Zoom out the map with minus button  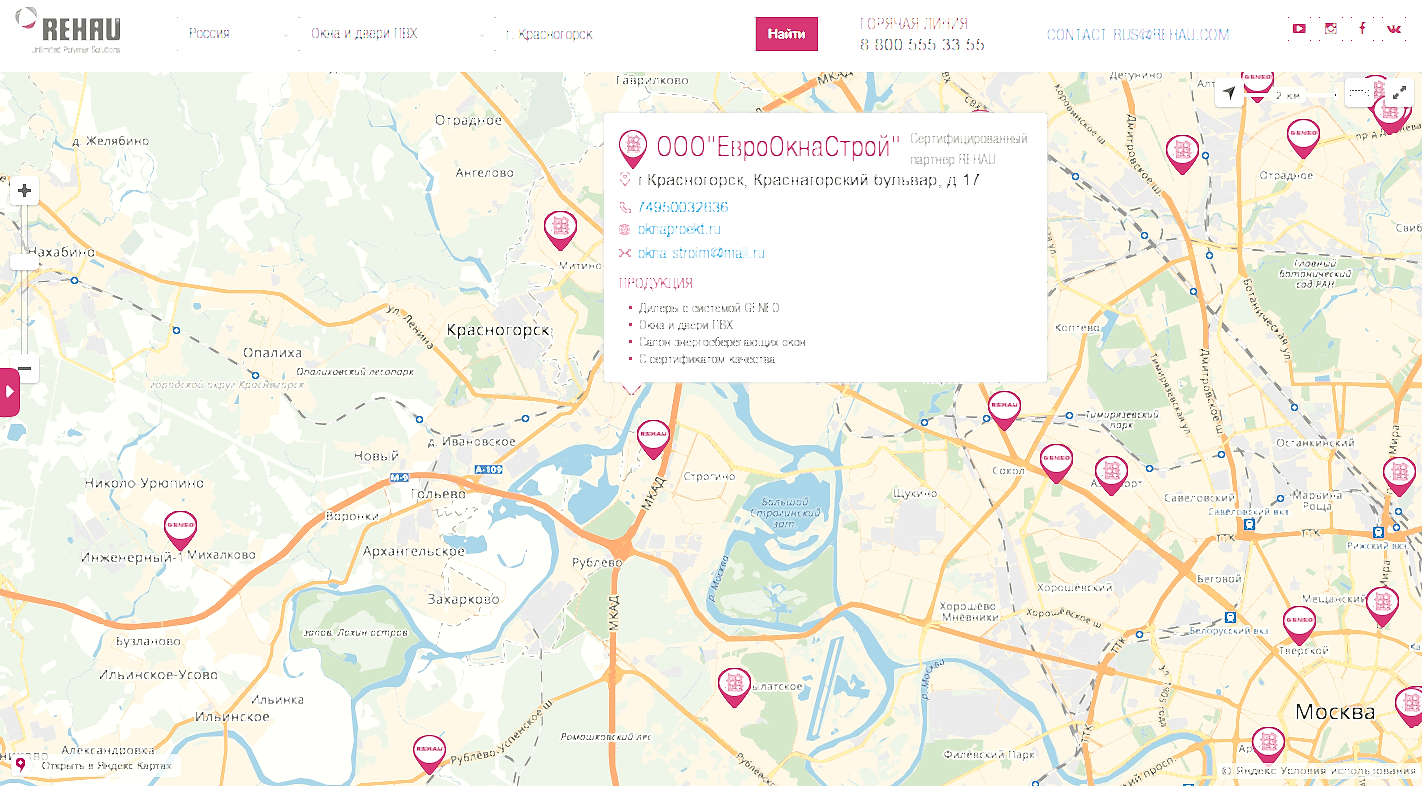25,369
